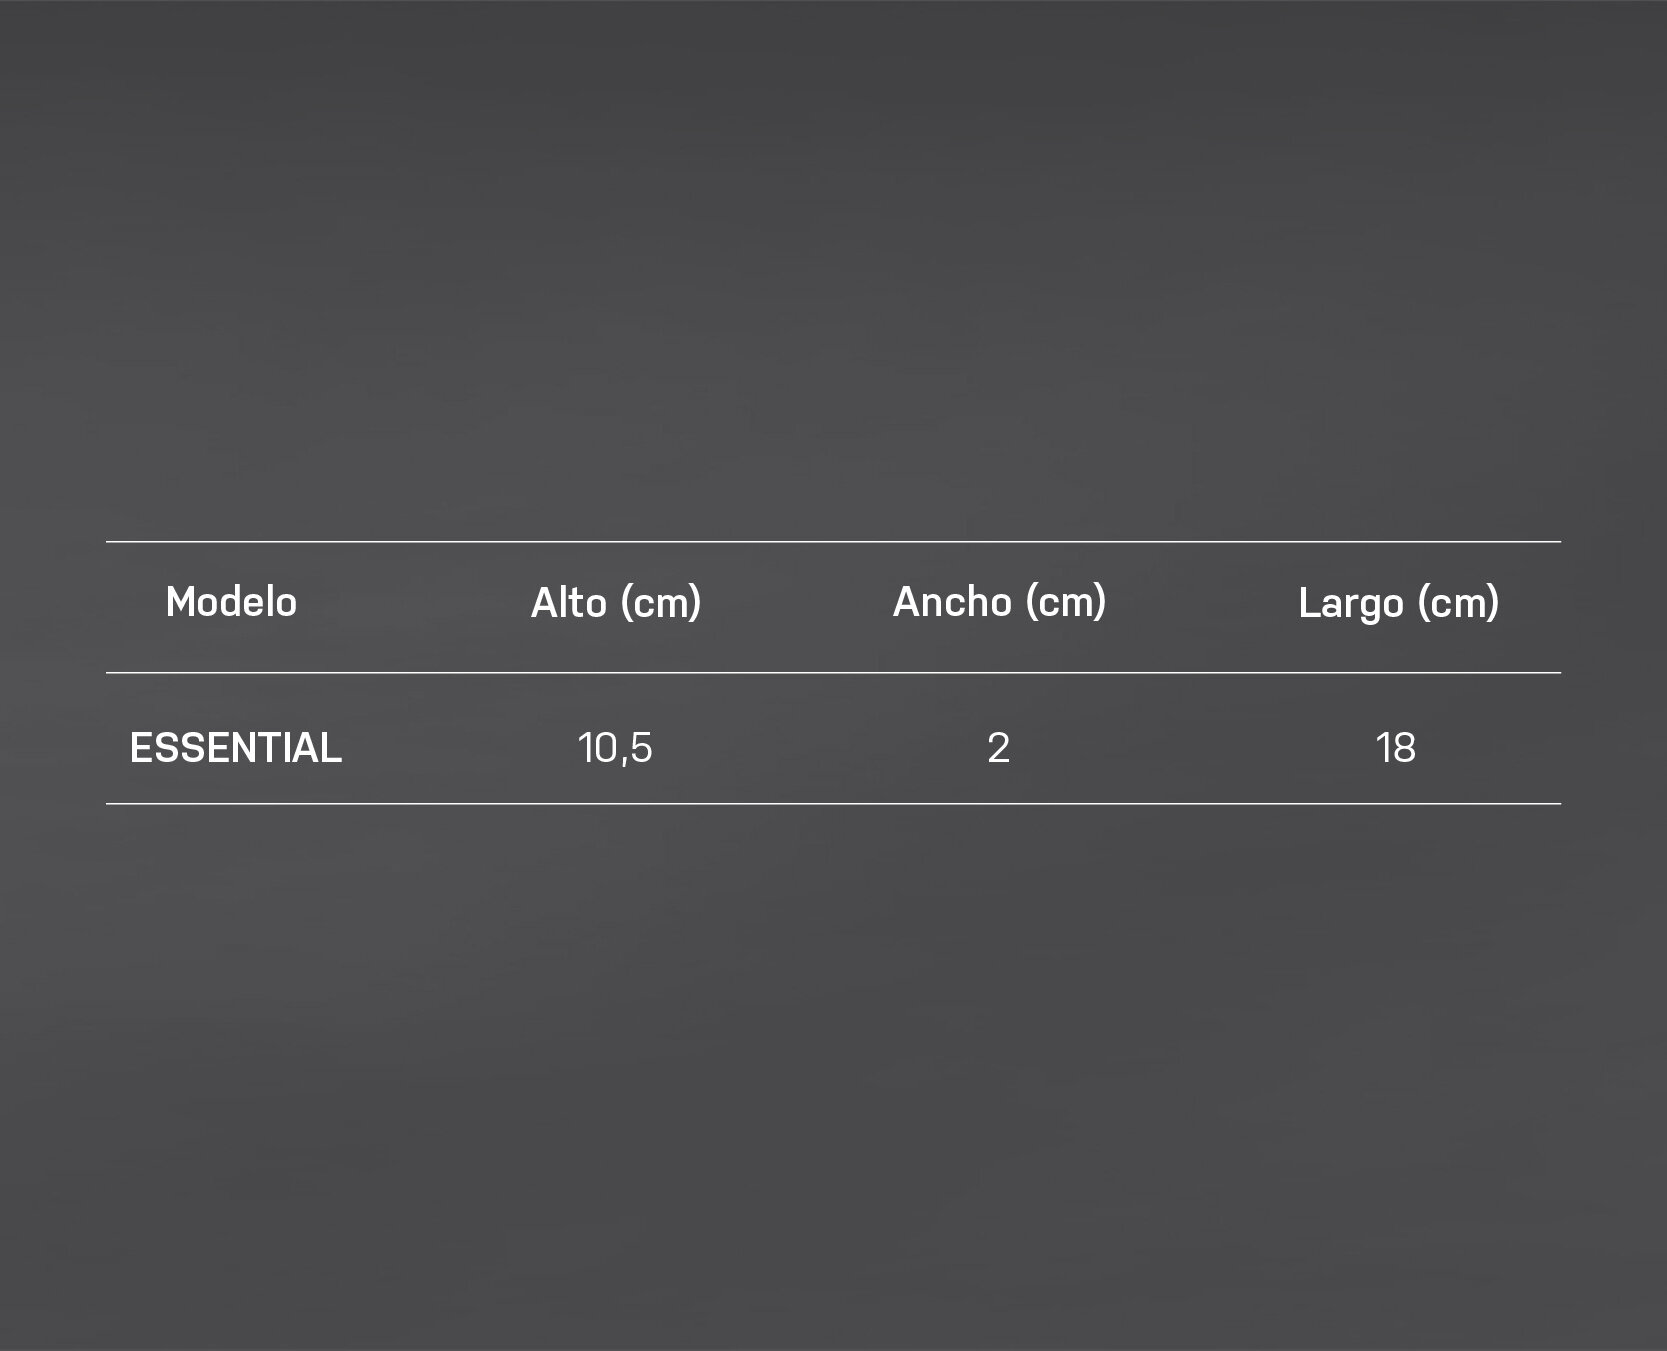Viewport: 1667px width, 1351px height.
Task: Click the word Alto in the header
Action: [568, 602]
